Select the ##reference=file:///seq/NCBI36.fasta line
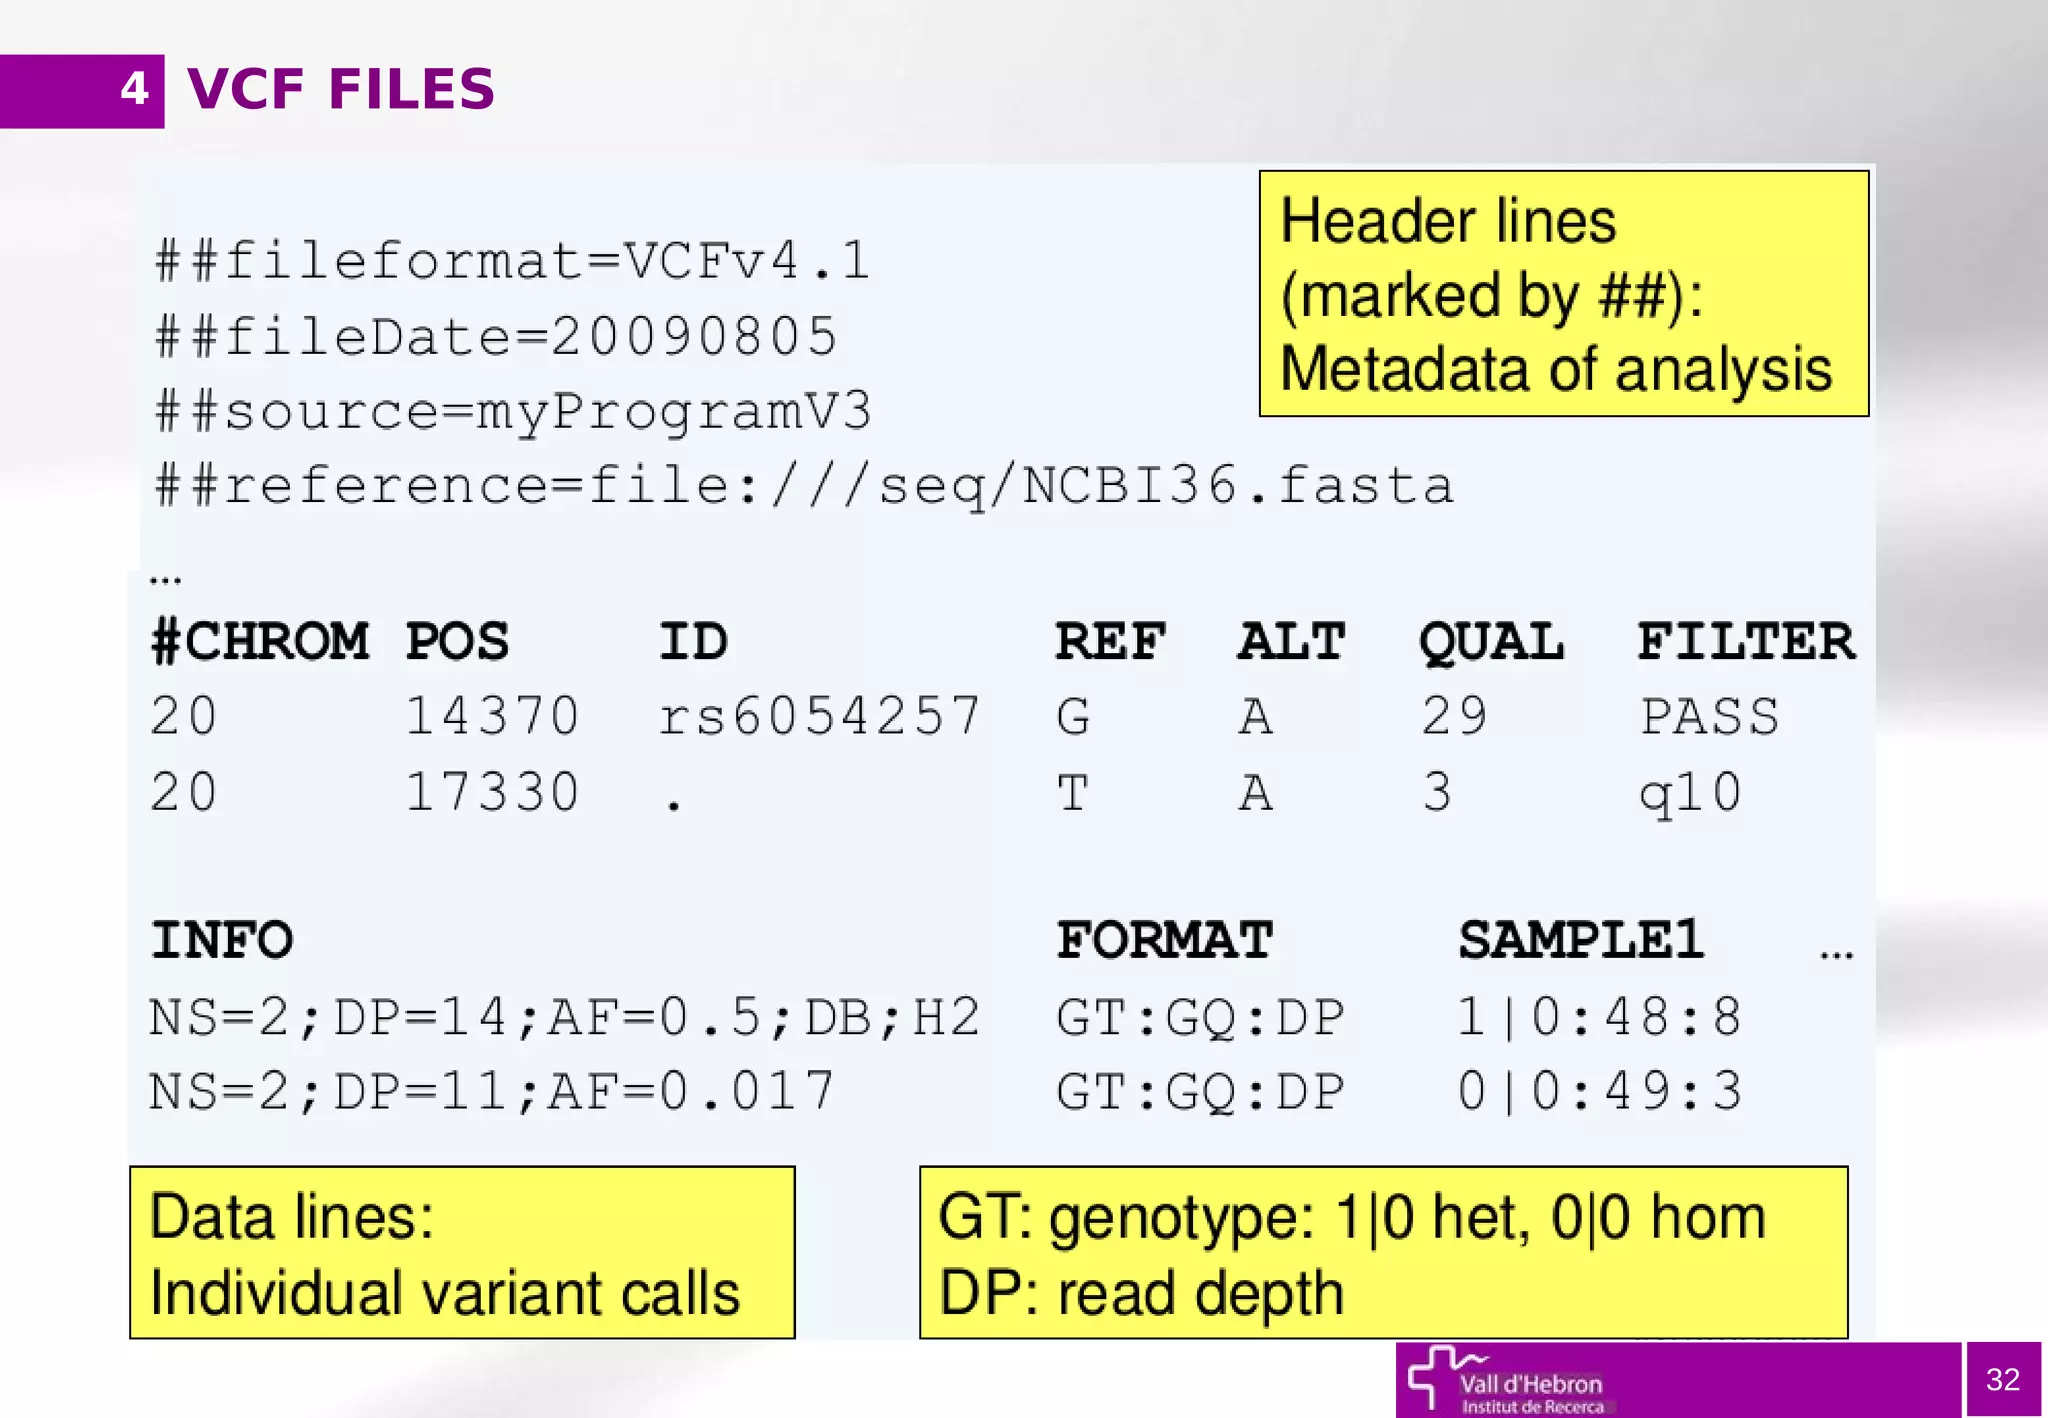The image size is (2048, 1418). (x=803, y=487)
